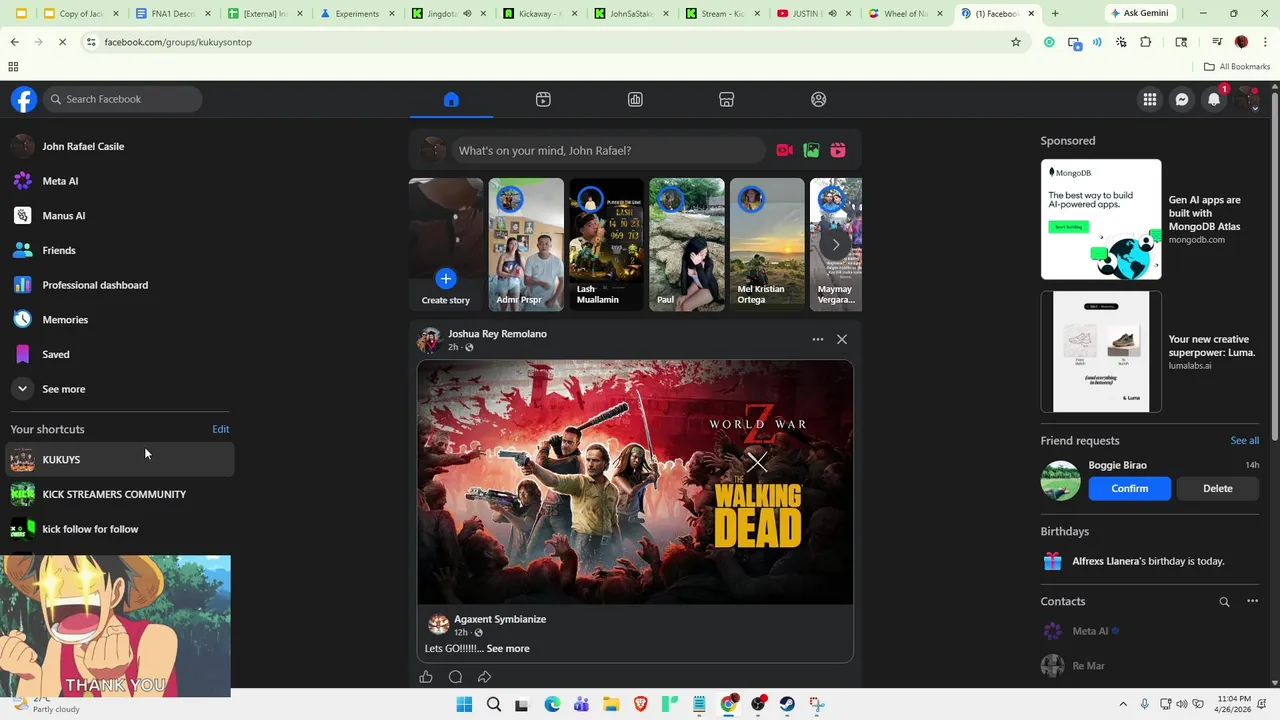
Task: Open Meta AI contact chat
Action: (1150, 631)
